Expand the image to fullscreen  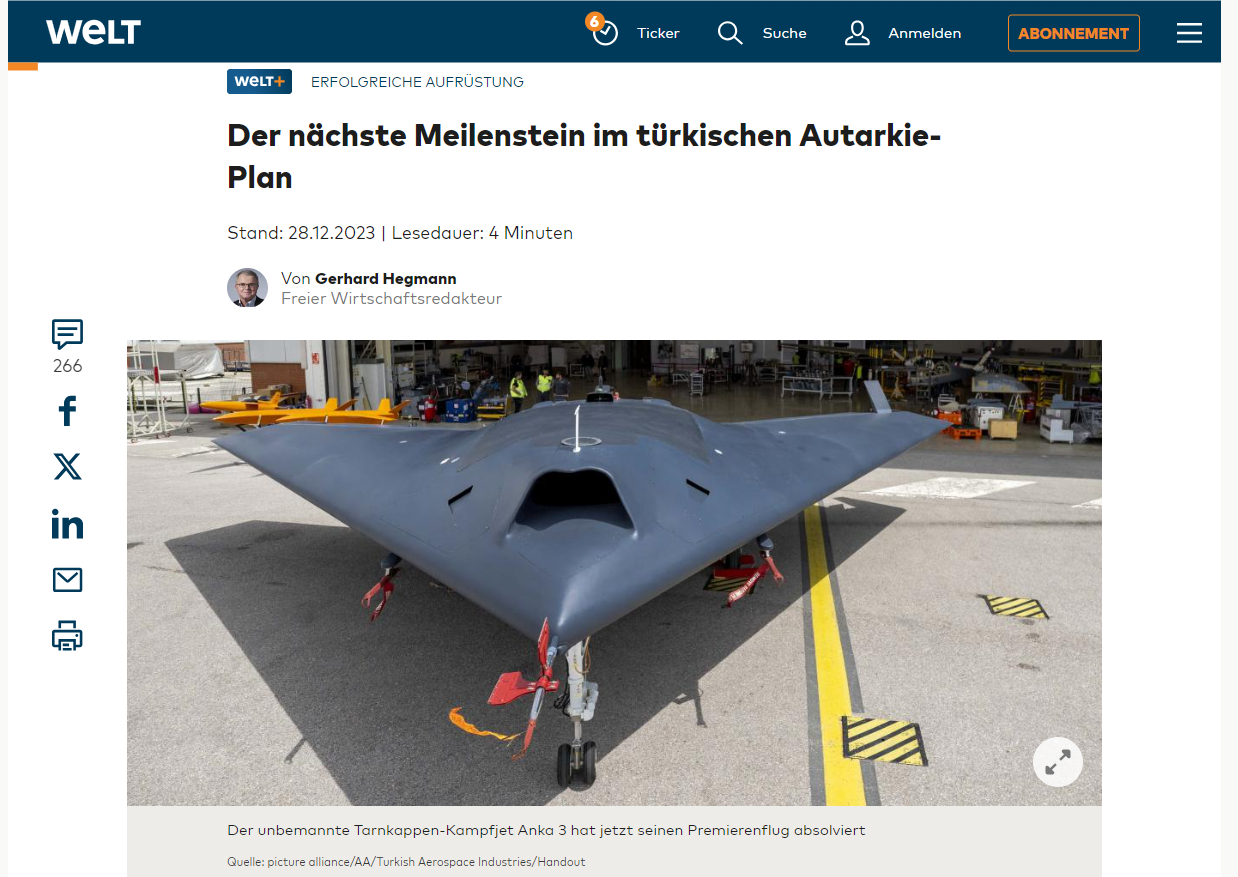[1057, 761]
